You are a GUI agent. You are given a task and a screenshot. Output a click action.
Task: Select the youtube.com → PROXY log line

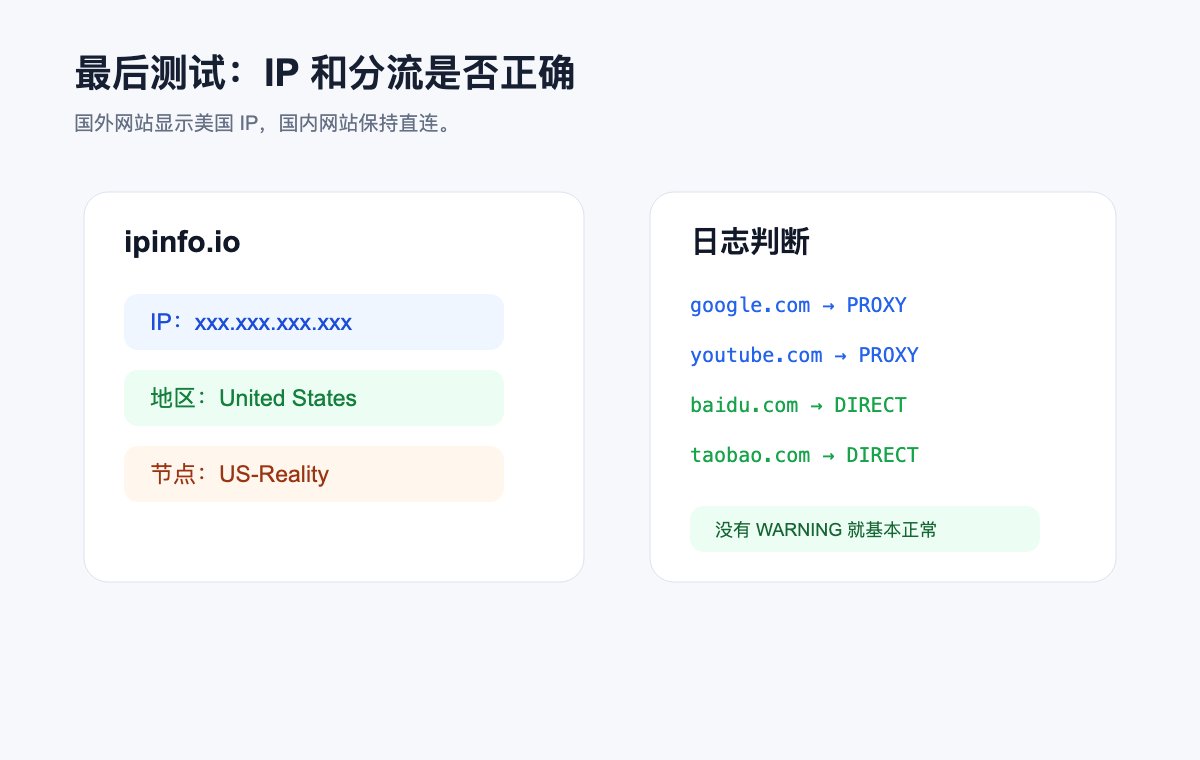coord(804,355)
